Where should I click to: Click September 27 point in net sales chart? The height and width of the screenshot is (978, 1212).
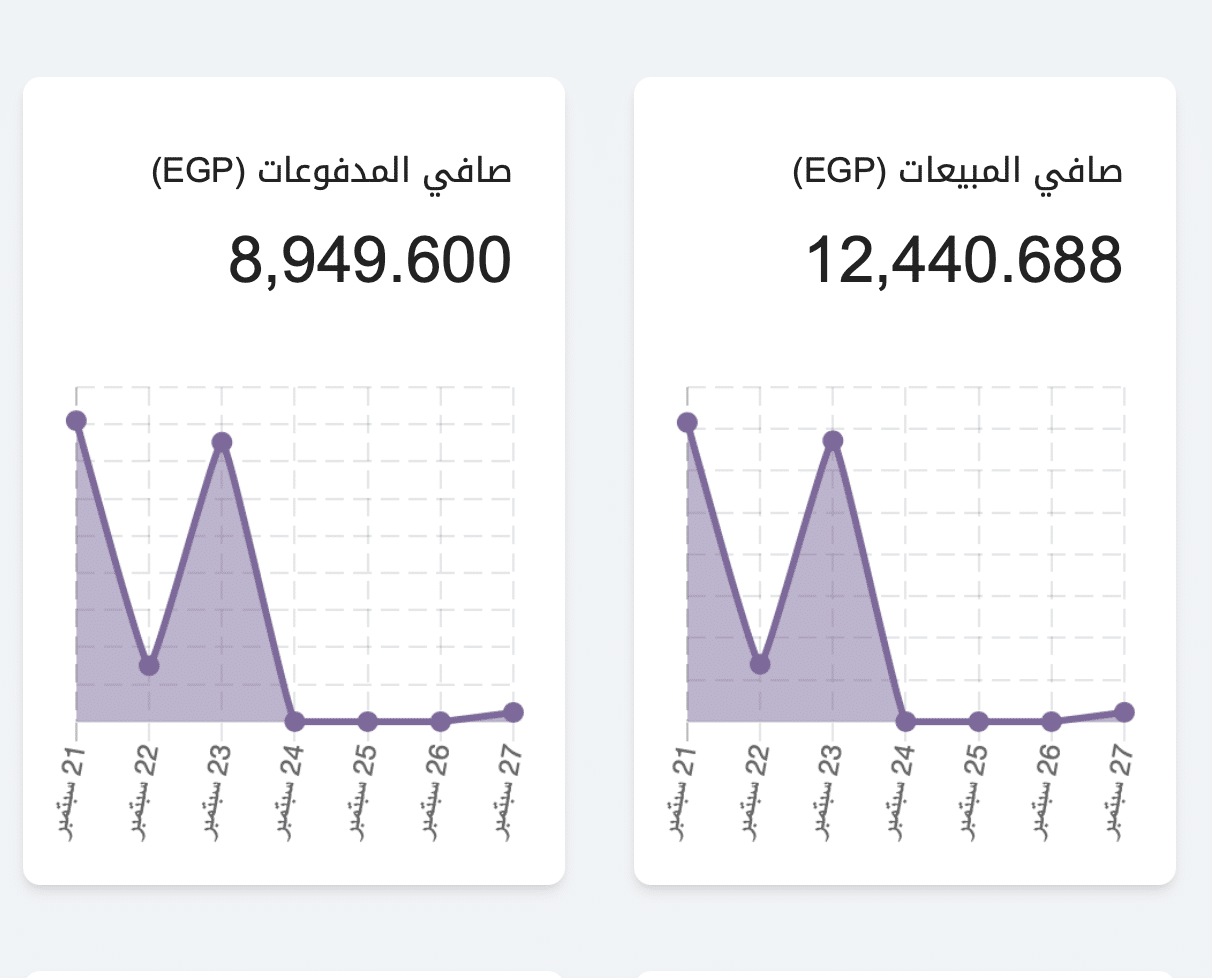[x=1124, y=712]
